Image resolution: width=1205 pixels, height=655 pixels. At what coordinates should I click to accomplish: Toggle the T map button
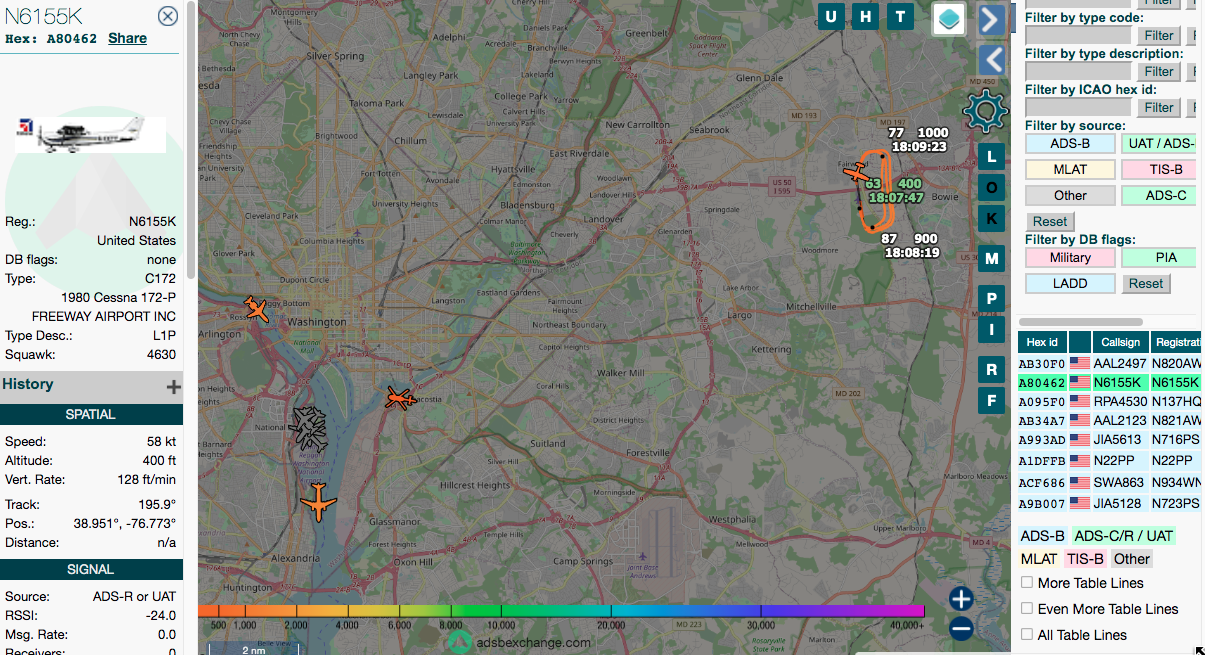click(901, 16)
